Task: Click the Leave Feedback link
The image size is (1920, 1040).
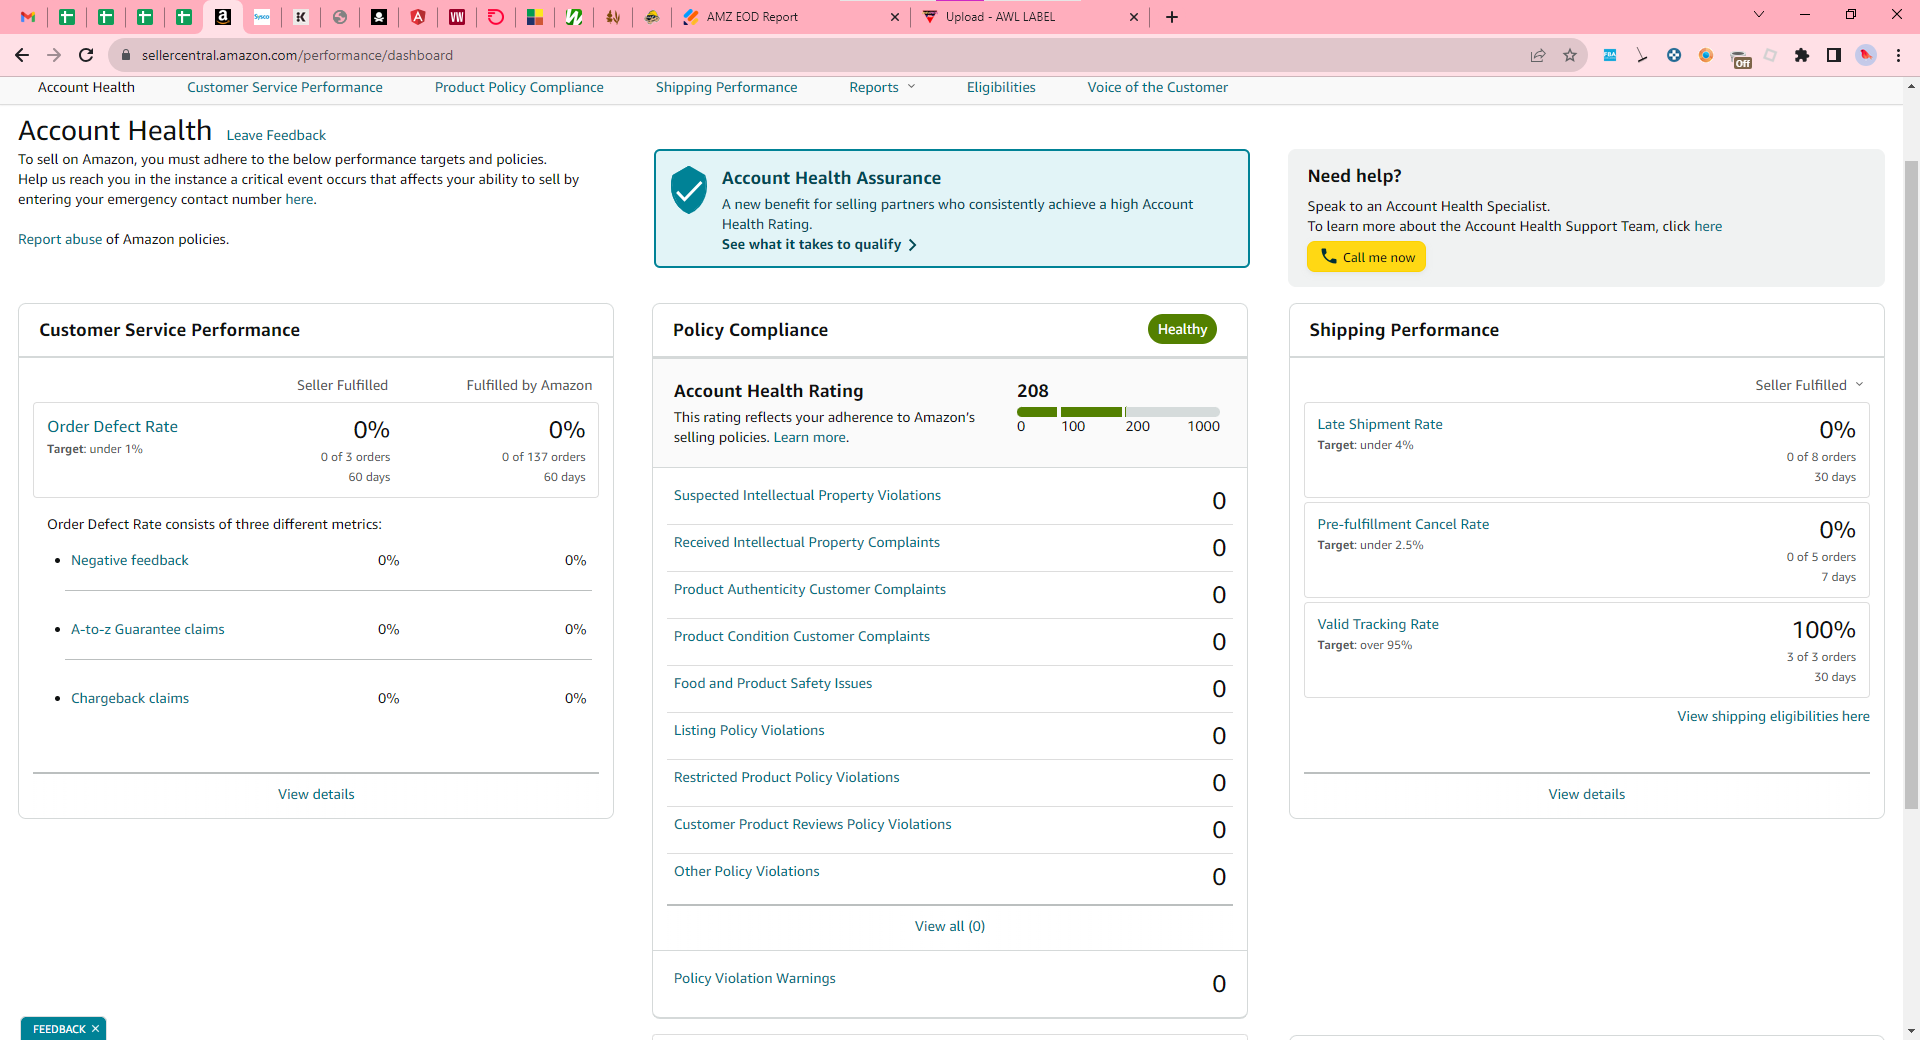Action: pyautogui.click(x=276, y=136)
